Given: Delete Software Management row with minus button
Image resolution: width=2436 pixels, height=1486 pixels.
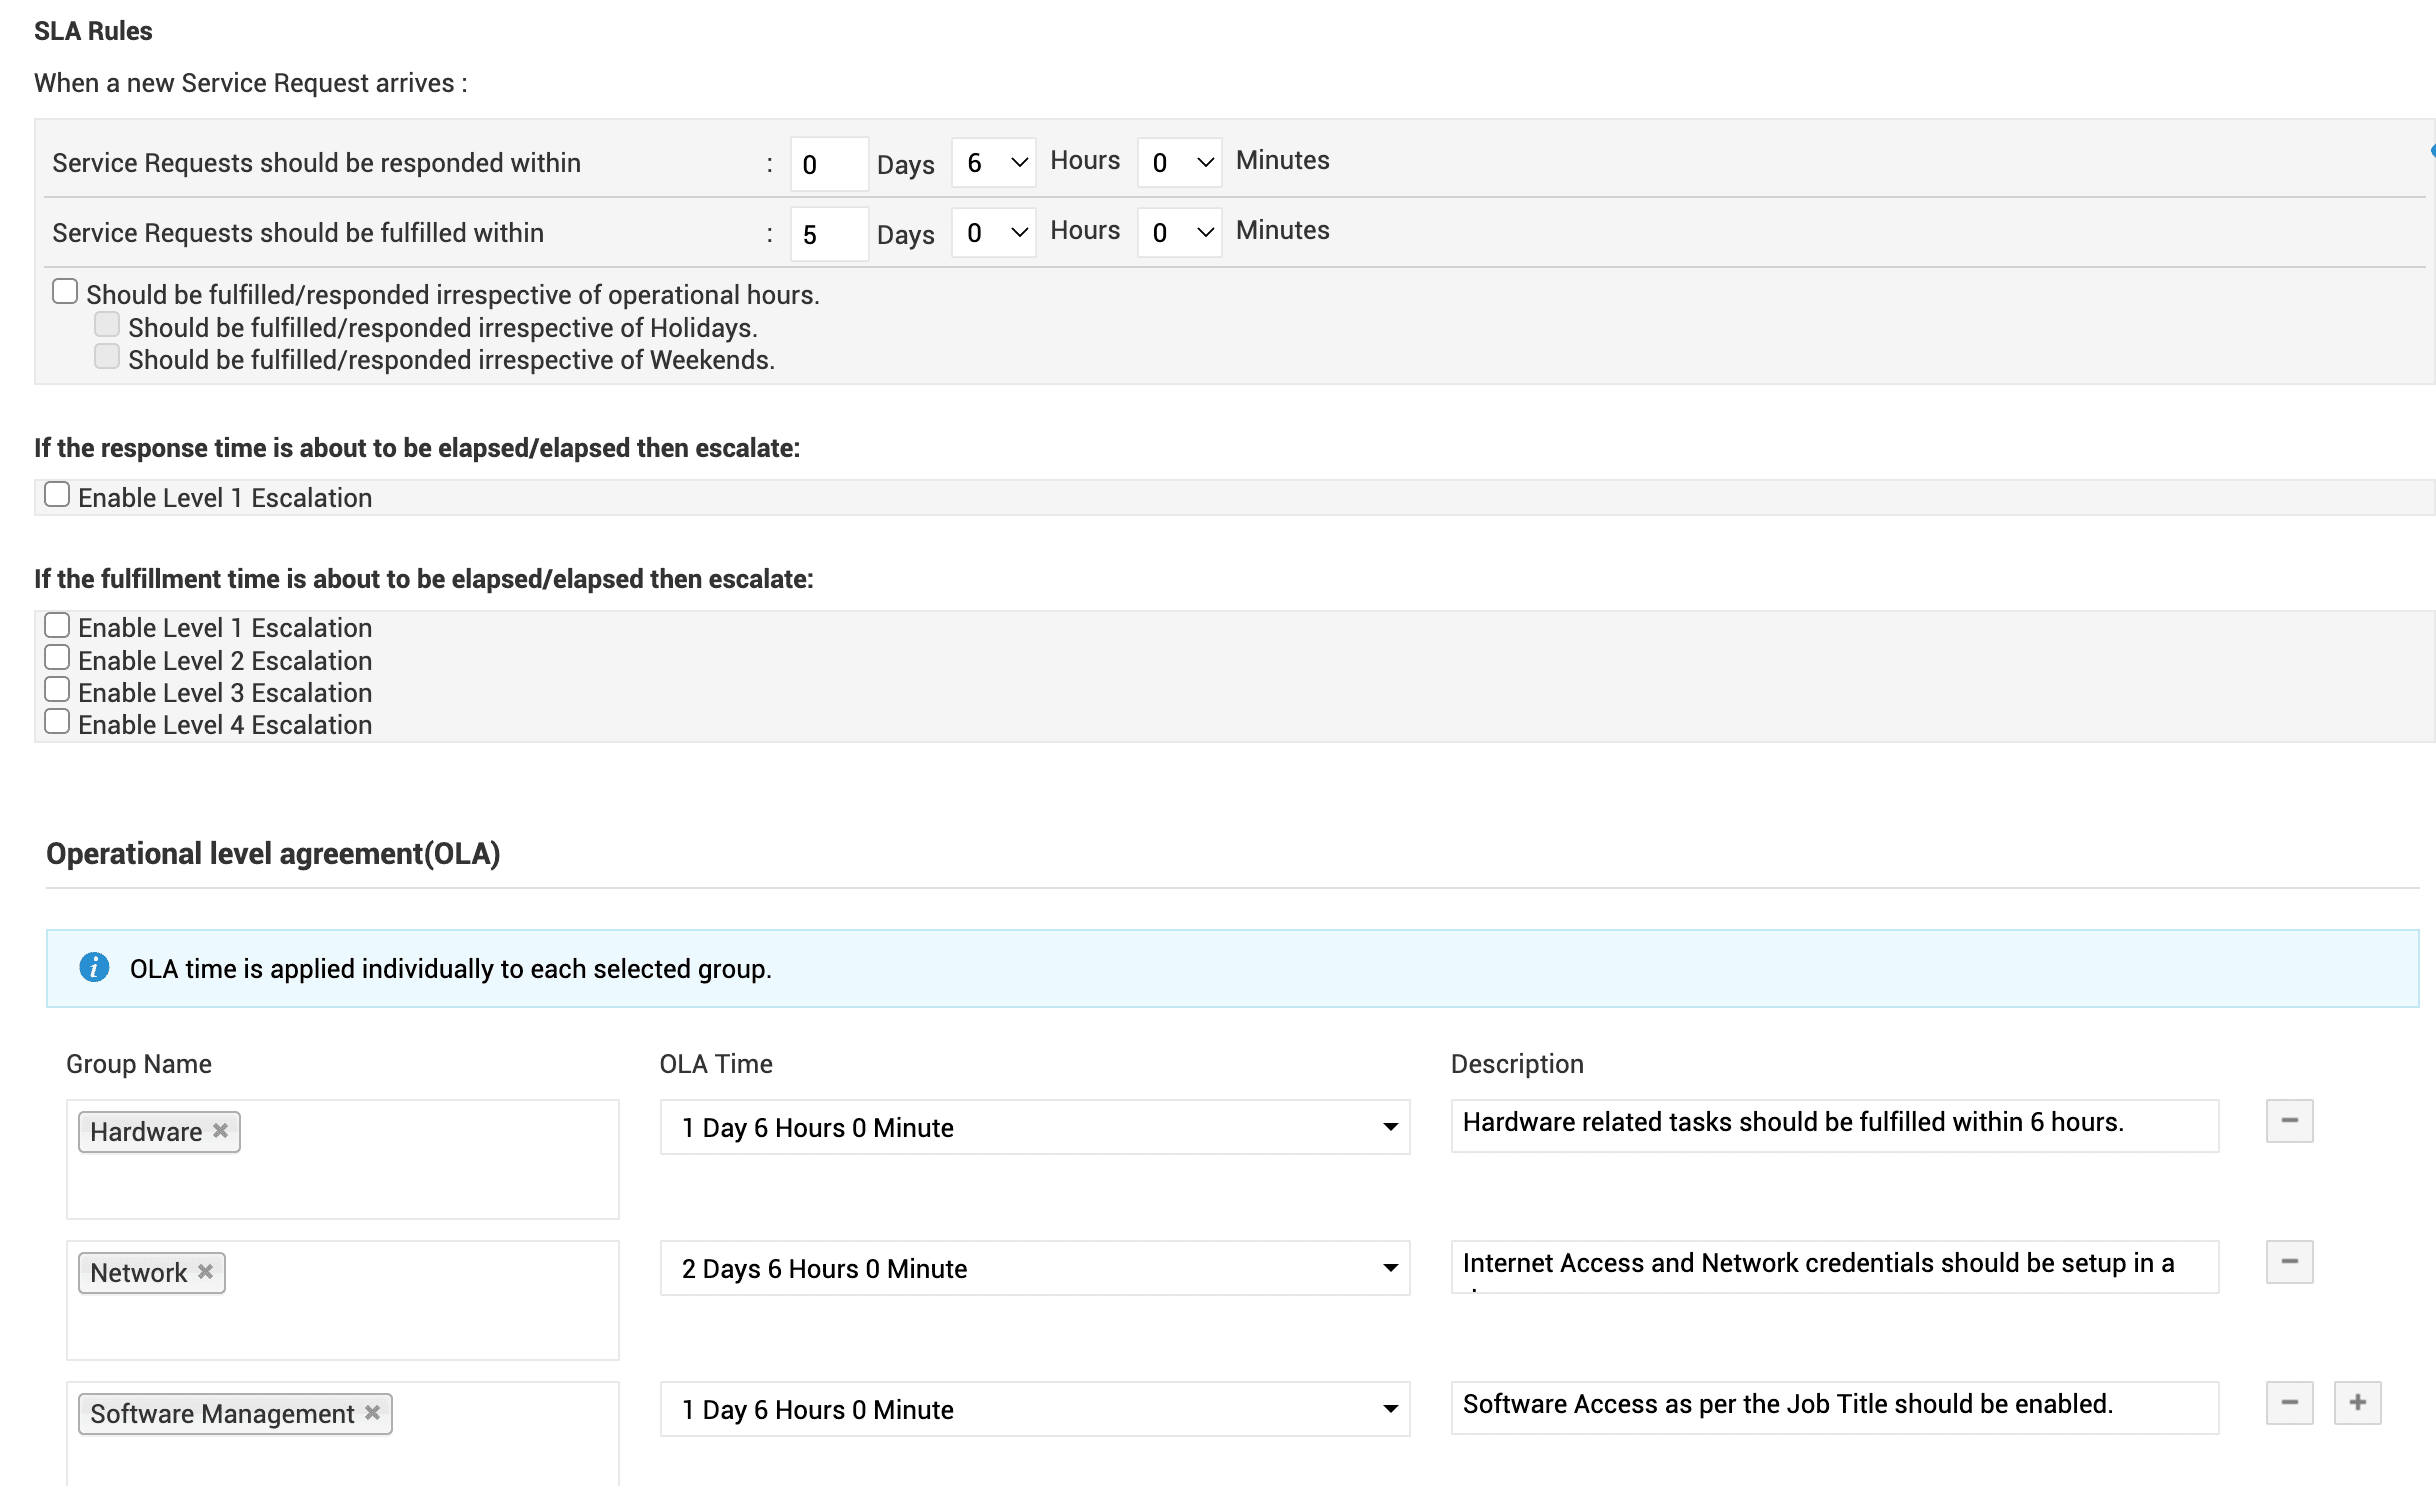Looking at the screenshot, I should (2289, 1403).
